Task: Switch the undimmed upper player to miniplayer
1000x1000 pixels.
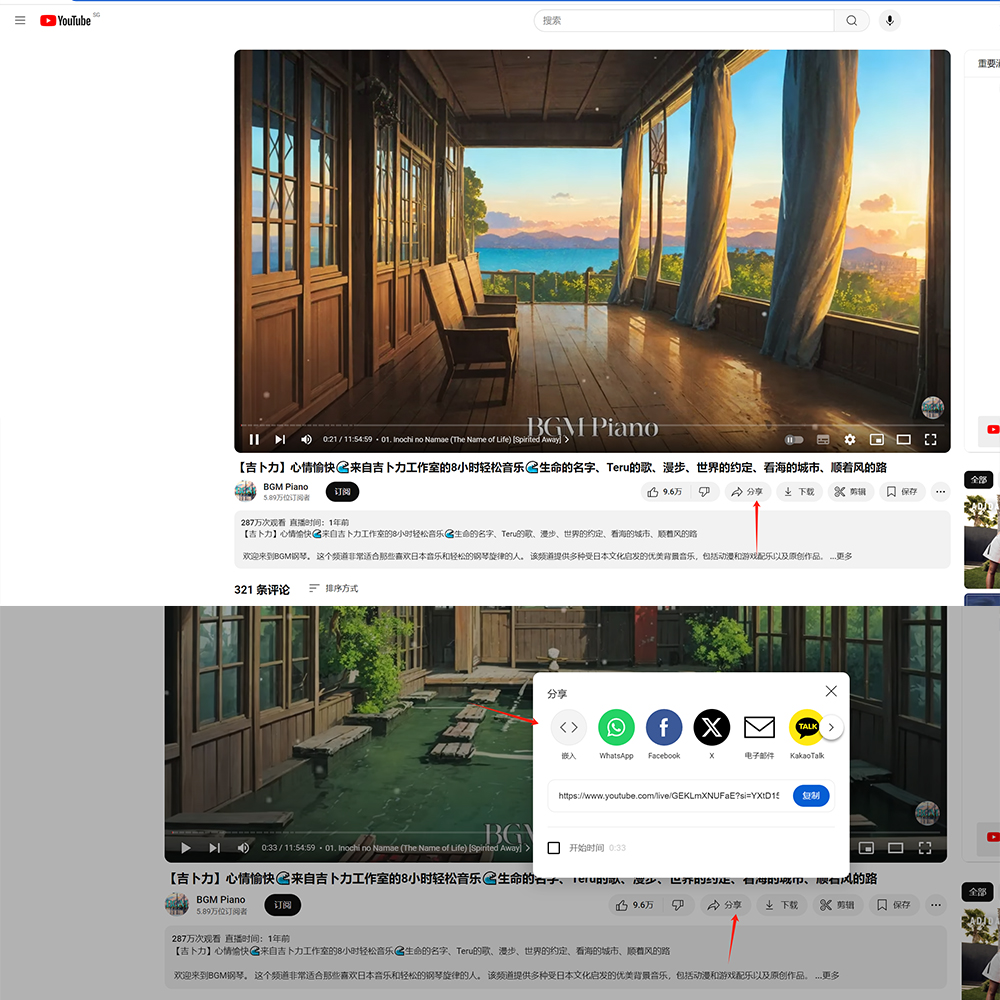Action: [877, 439]
